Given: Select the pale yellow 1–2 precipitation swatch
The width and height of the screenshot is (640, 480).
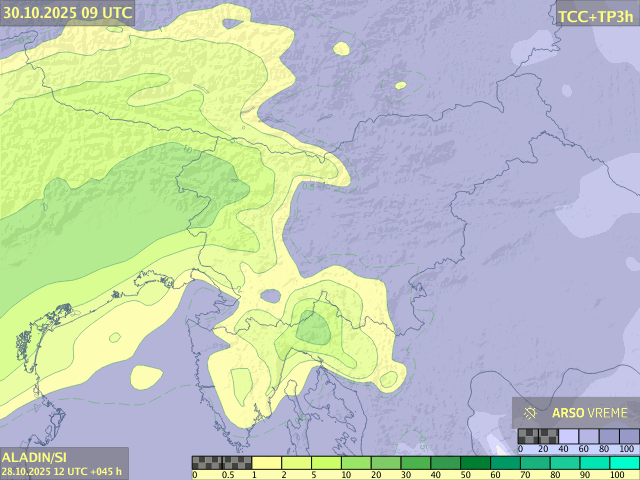Looking at the screenshot, I should [x=268, y=463].
